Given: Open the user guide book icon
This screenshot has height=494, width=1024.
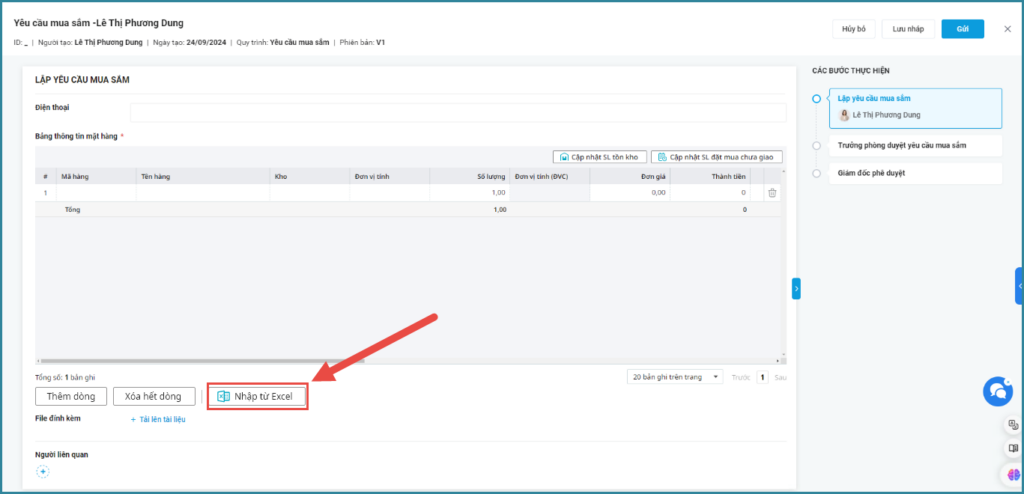Looking at the screenshot, I should pyautogui.click(x=1014, y=449).
